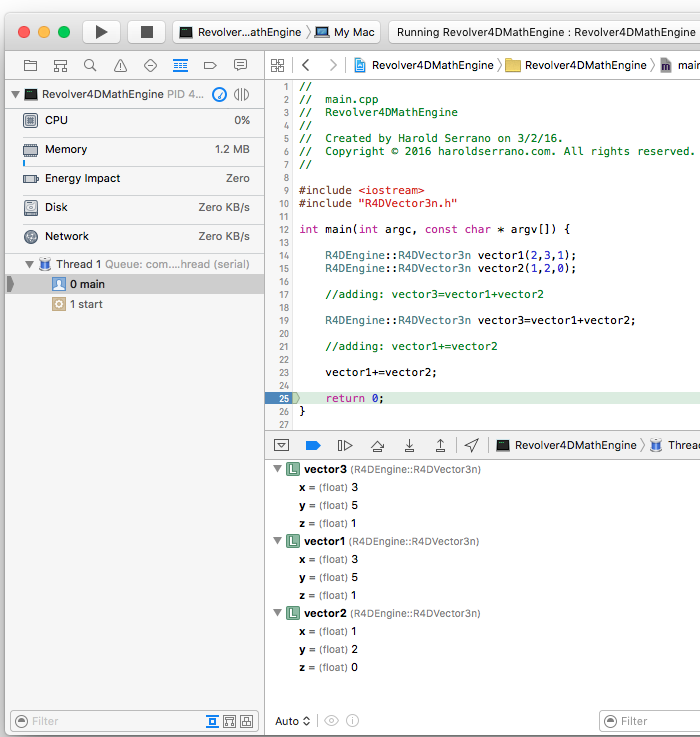Select vector2 z = (float) 0 row
The height and width of the screenshot is (737, 700).
point(482,667)
